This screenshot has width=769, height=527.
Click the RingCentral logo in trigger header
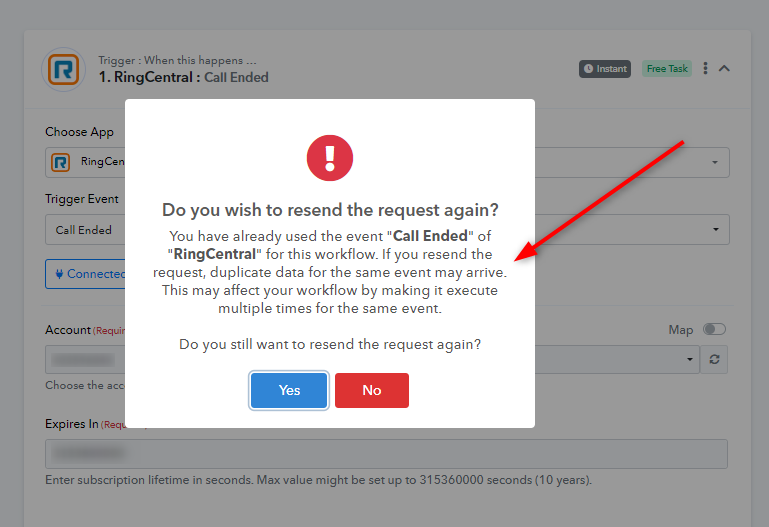click(x=63, y=69)
